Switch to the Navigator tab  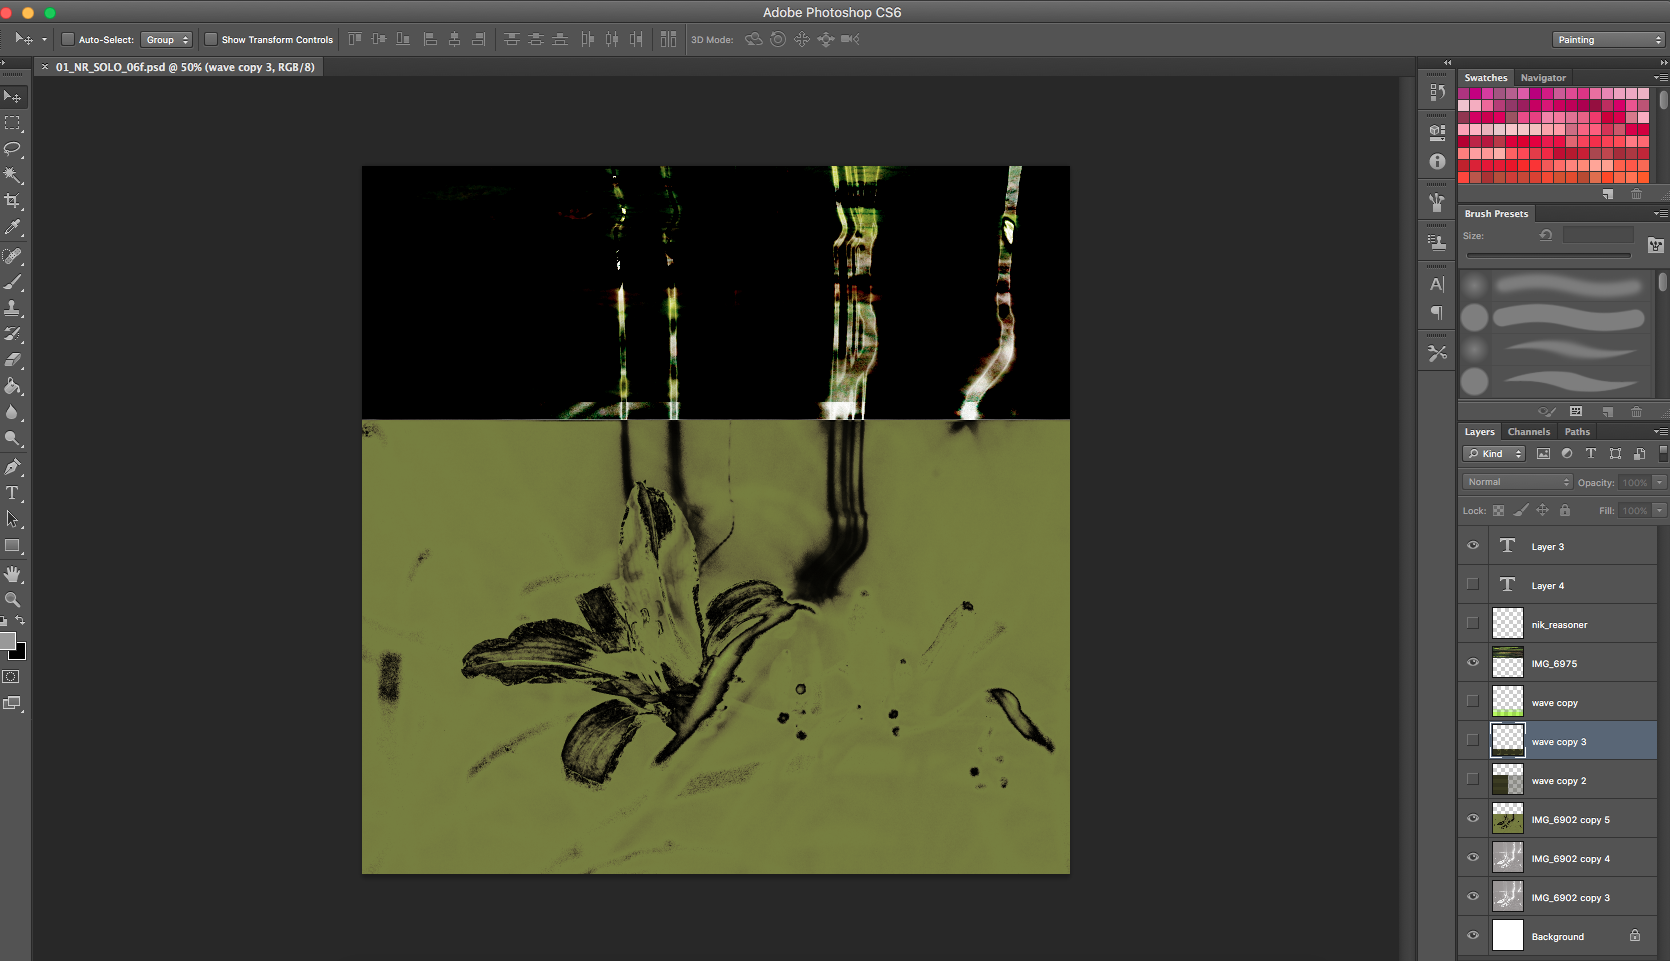point(1543,78)
